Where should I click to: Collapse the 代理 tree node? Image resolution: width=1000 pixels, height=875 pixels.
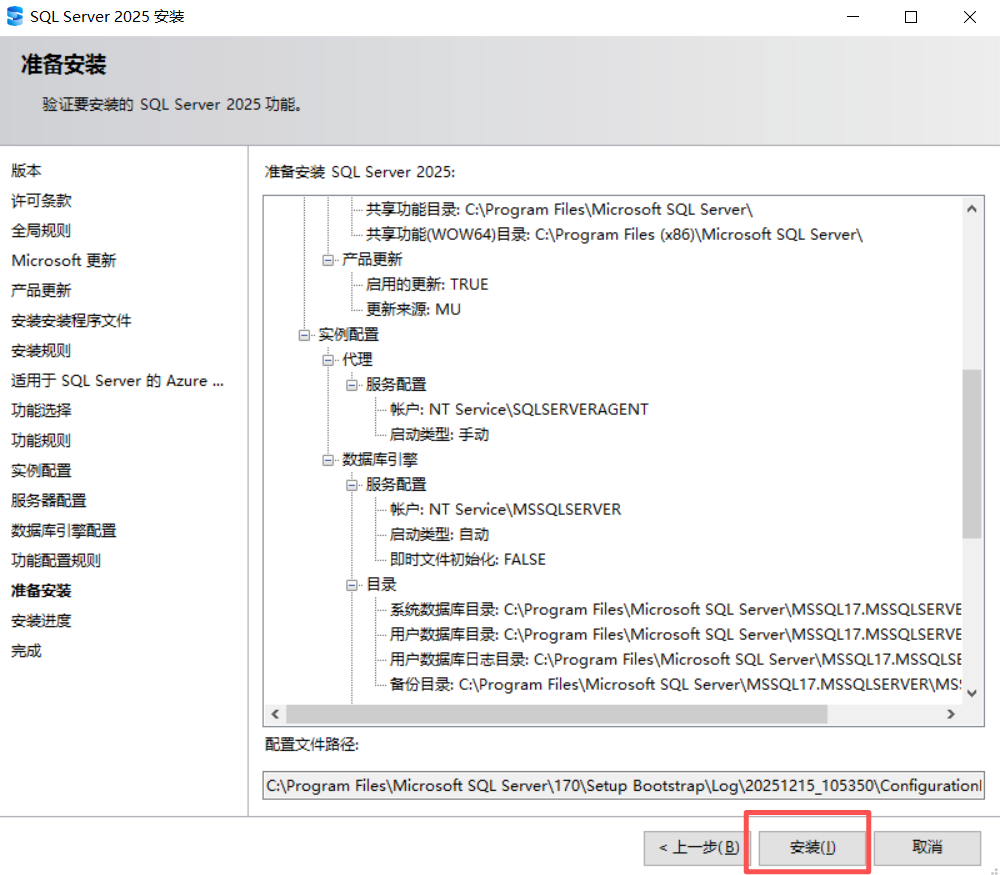[x=328, y=360]
